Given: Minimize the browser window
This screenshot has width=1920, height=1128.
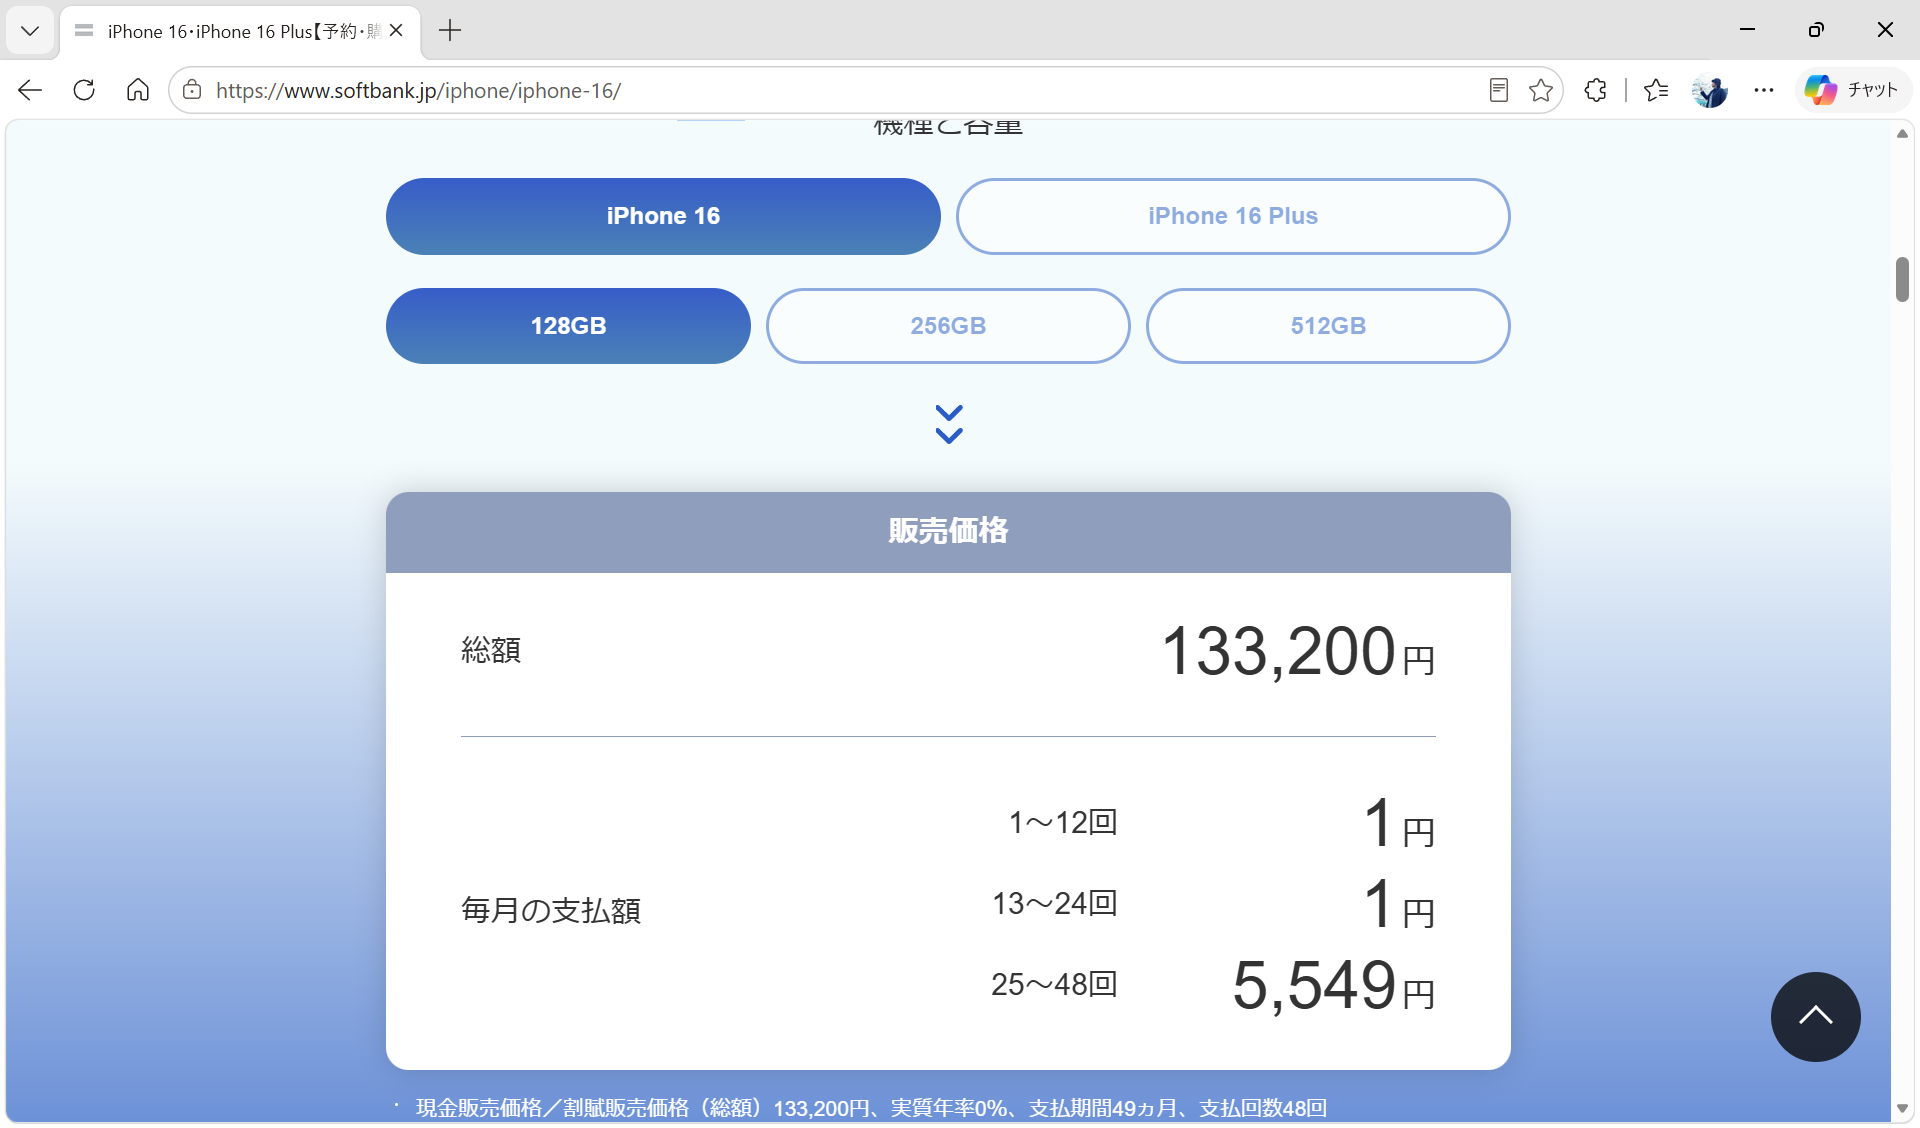Looking at the screenshot, I should click(x=1747, y=30).
